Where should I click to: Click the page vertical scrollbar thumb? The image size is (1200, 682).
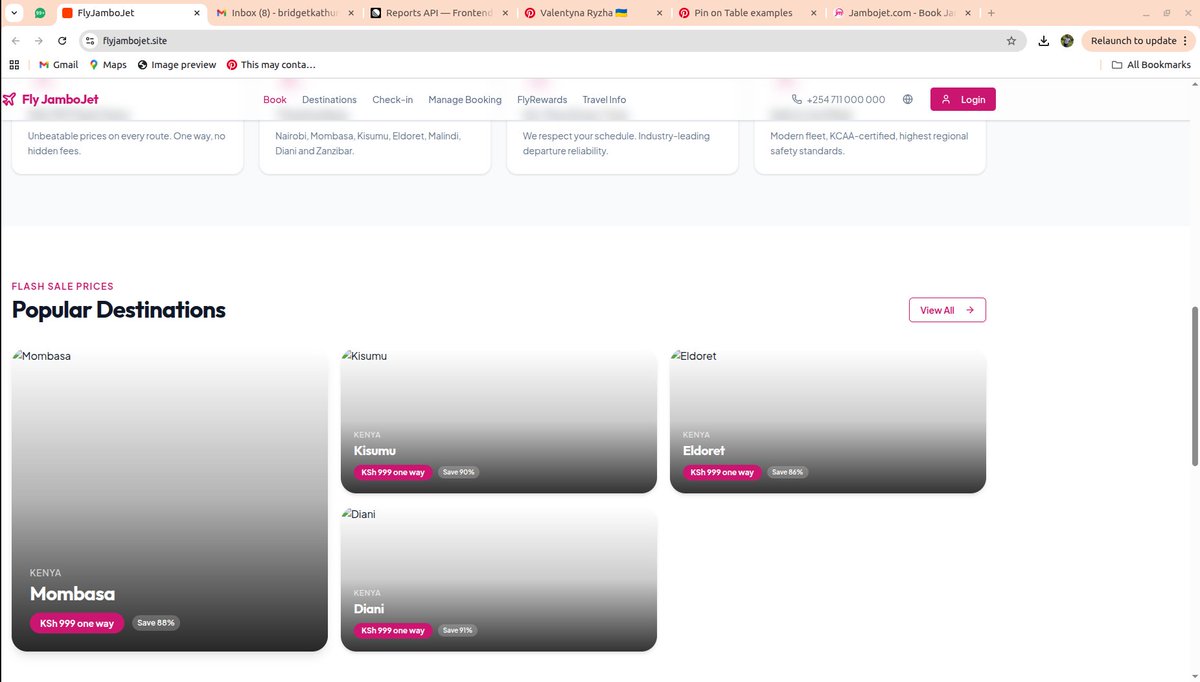click(x=1194, y=385)
